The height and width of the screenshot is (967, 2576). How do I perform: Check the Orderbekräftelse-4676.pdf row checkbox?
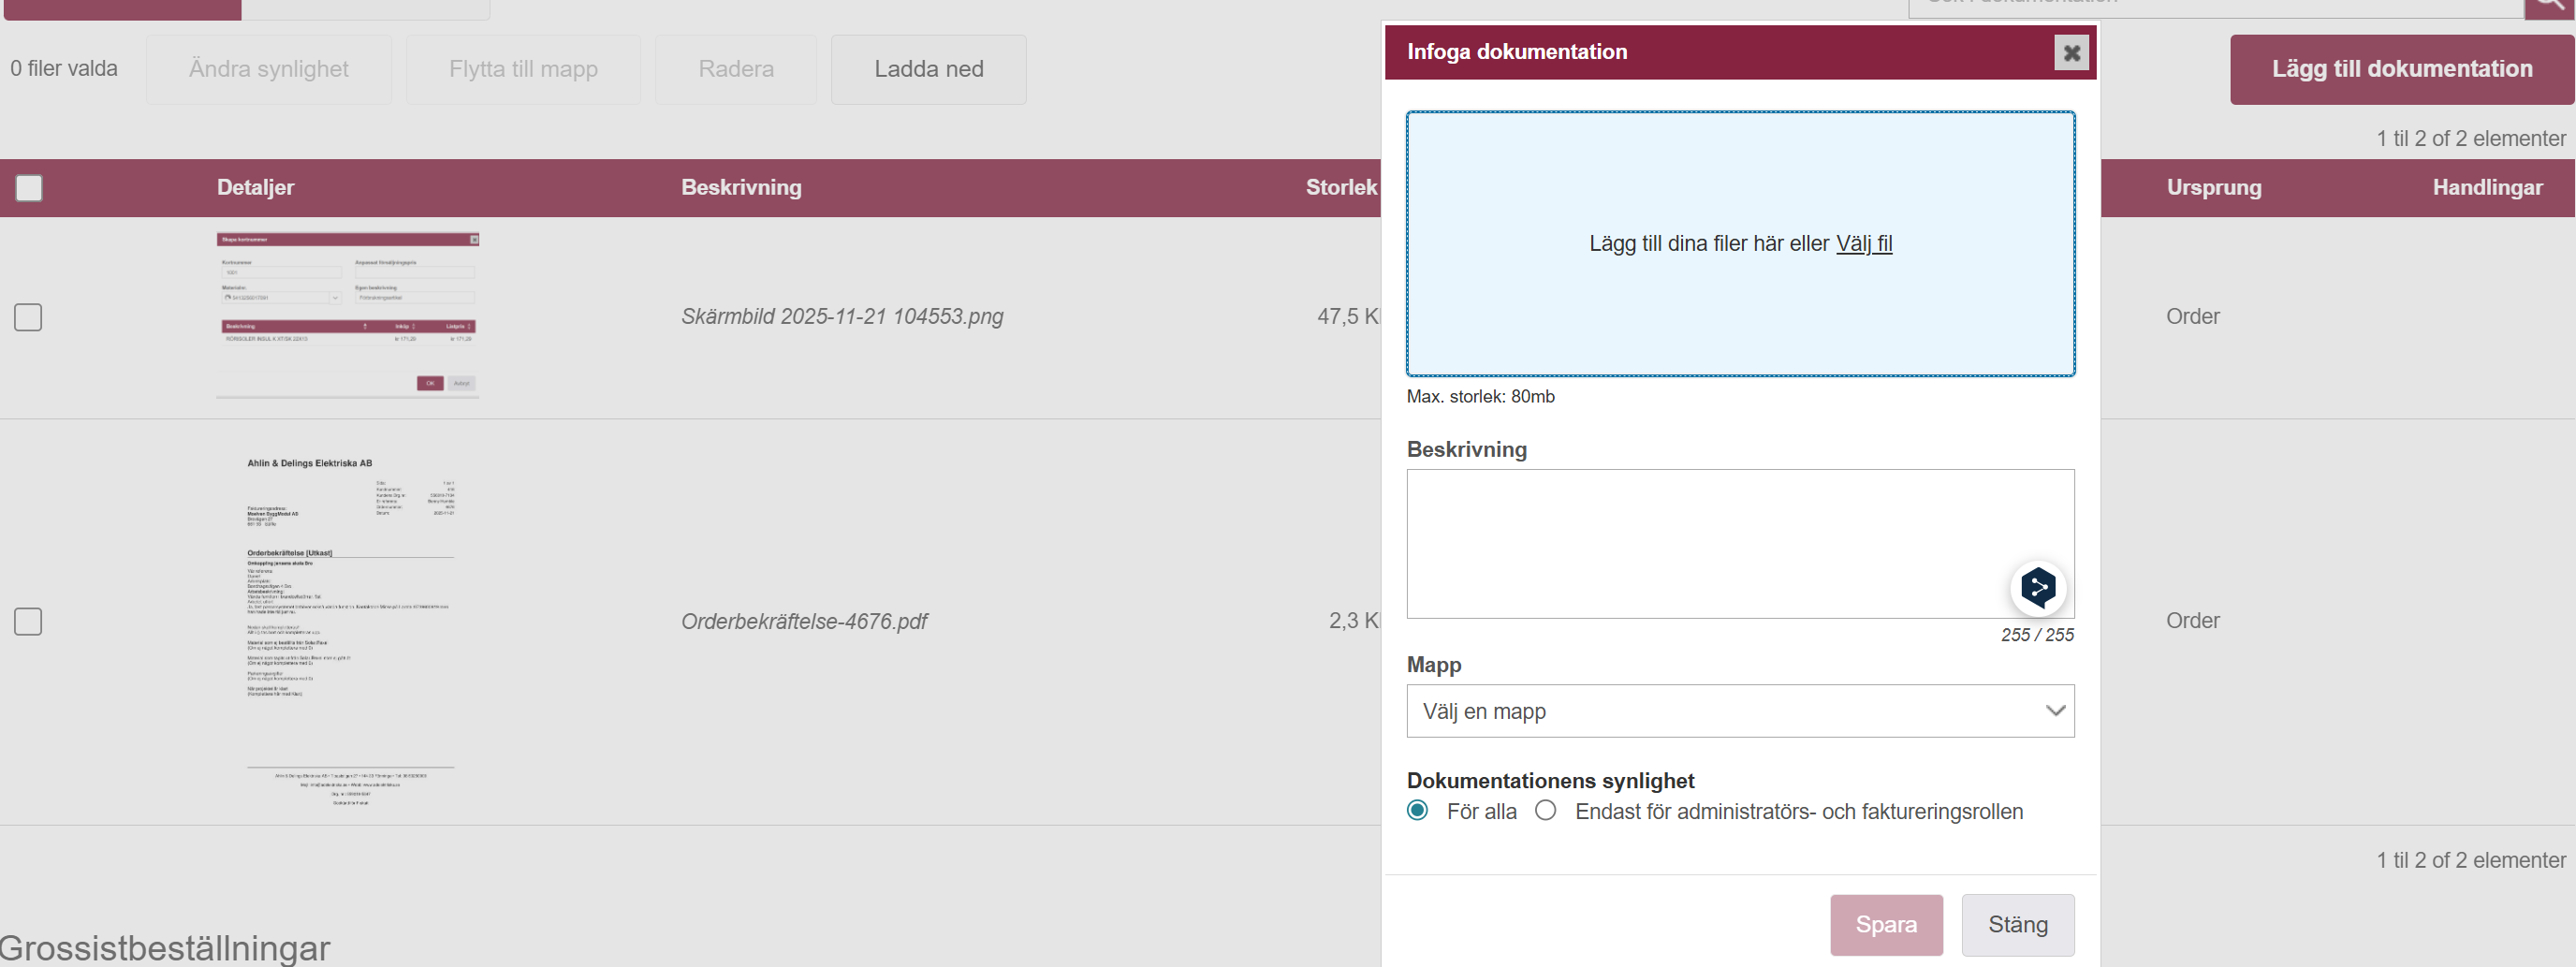(x=28, y=621)
